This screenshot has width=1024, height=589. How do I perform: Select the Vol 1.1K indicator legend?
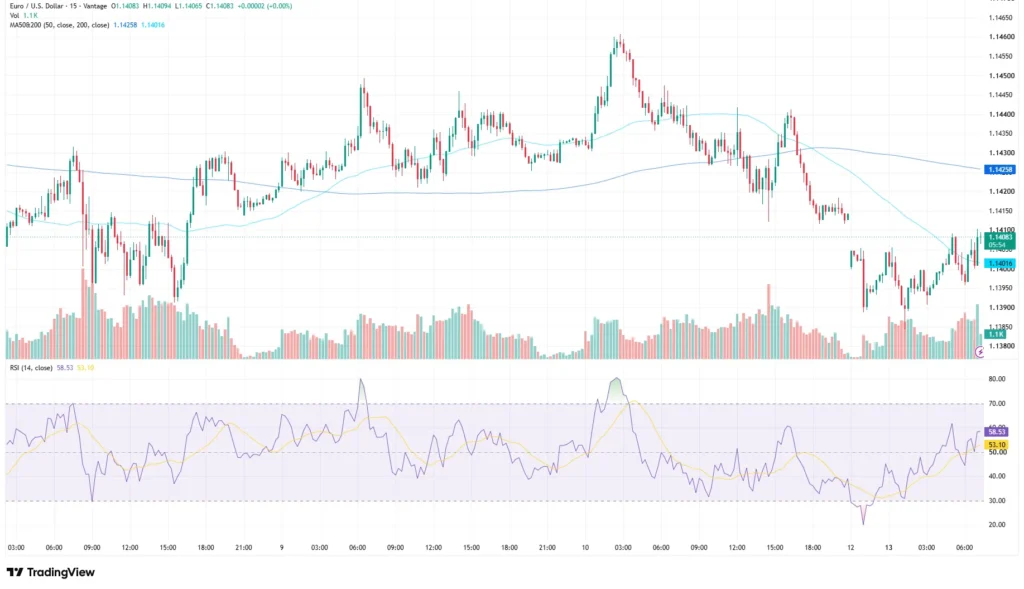click(24, 15)
